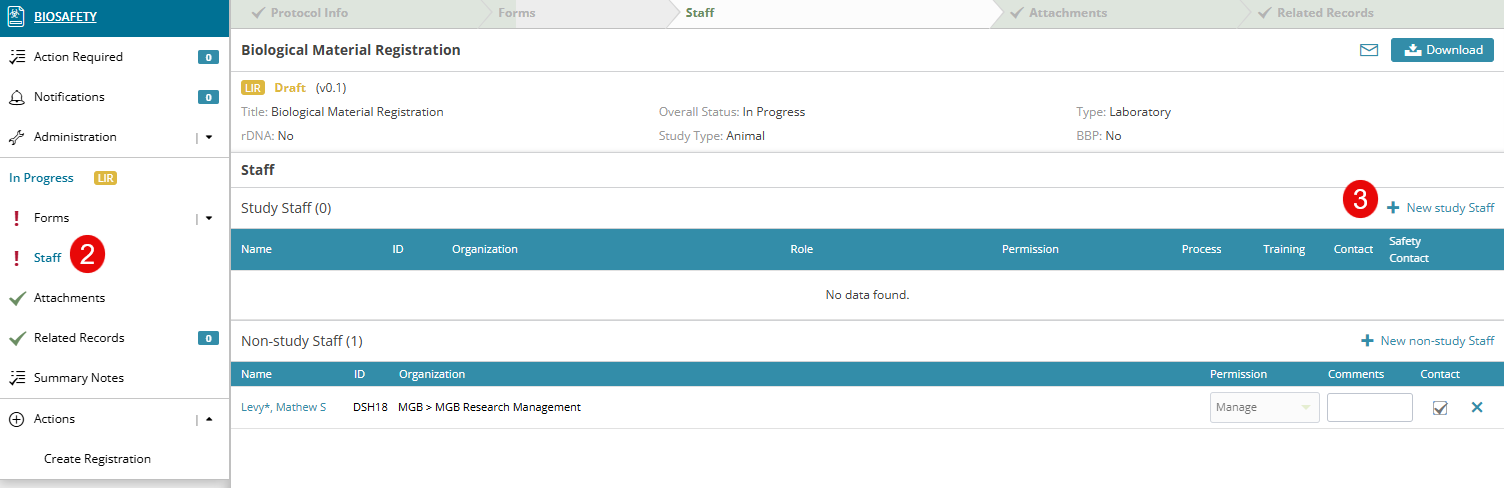Click the plus icon beside New non-study Staff

point(1367,341)
